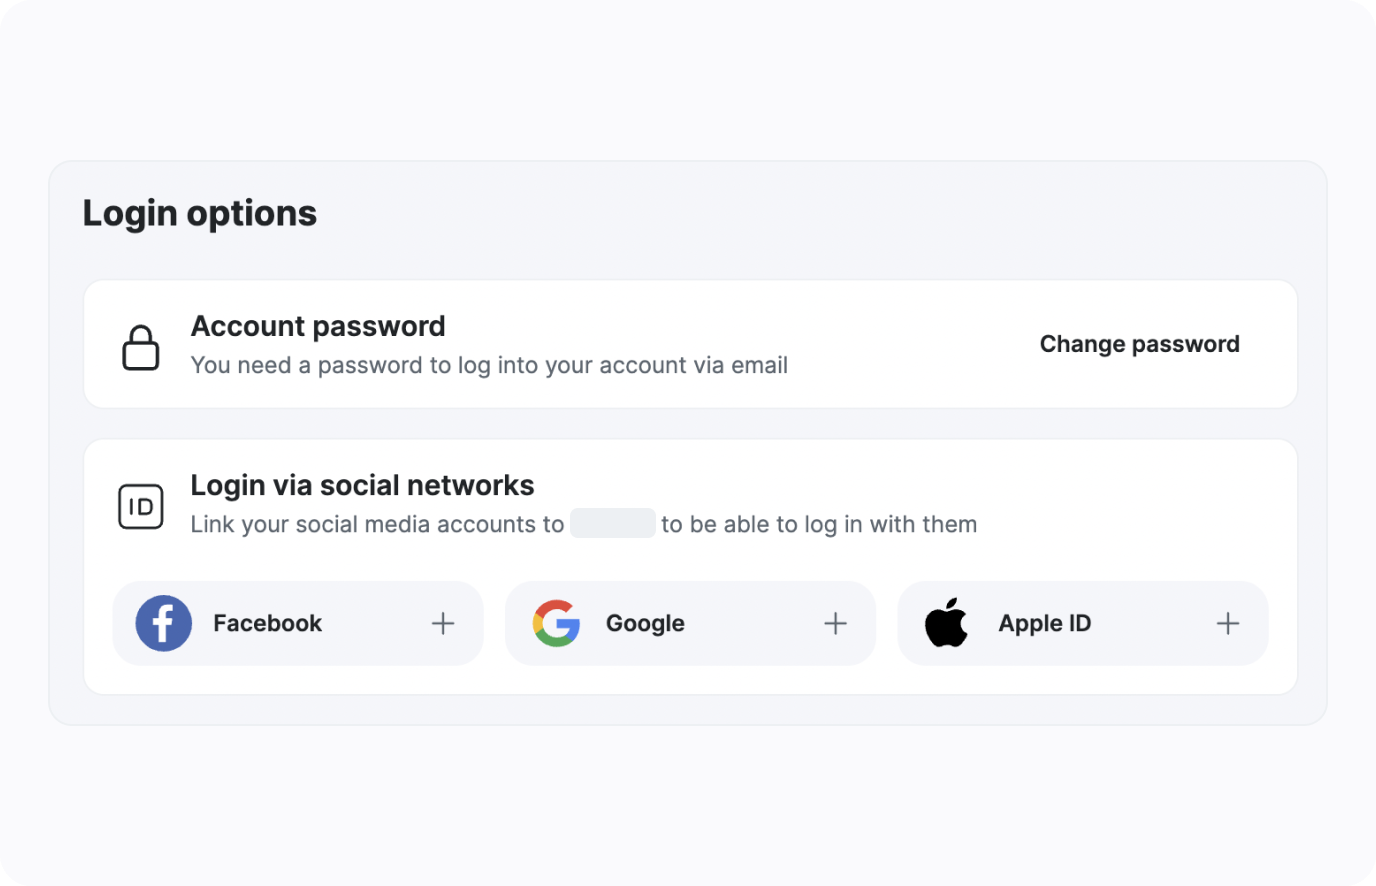Click the Apple logo icon

point(946,623)
